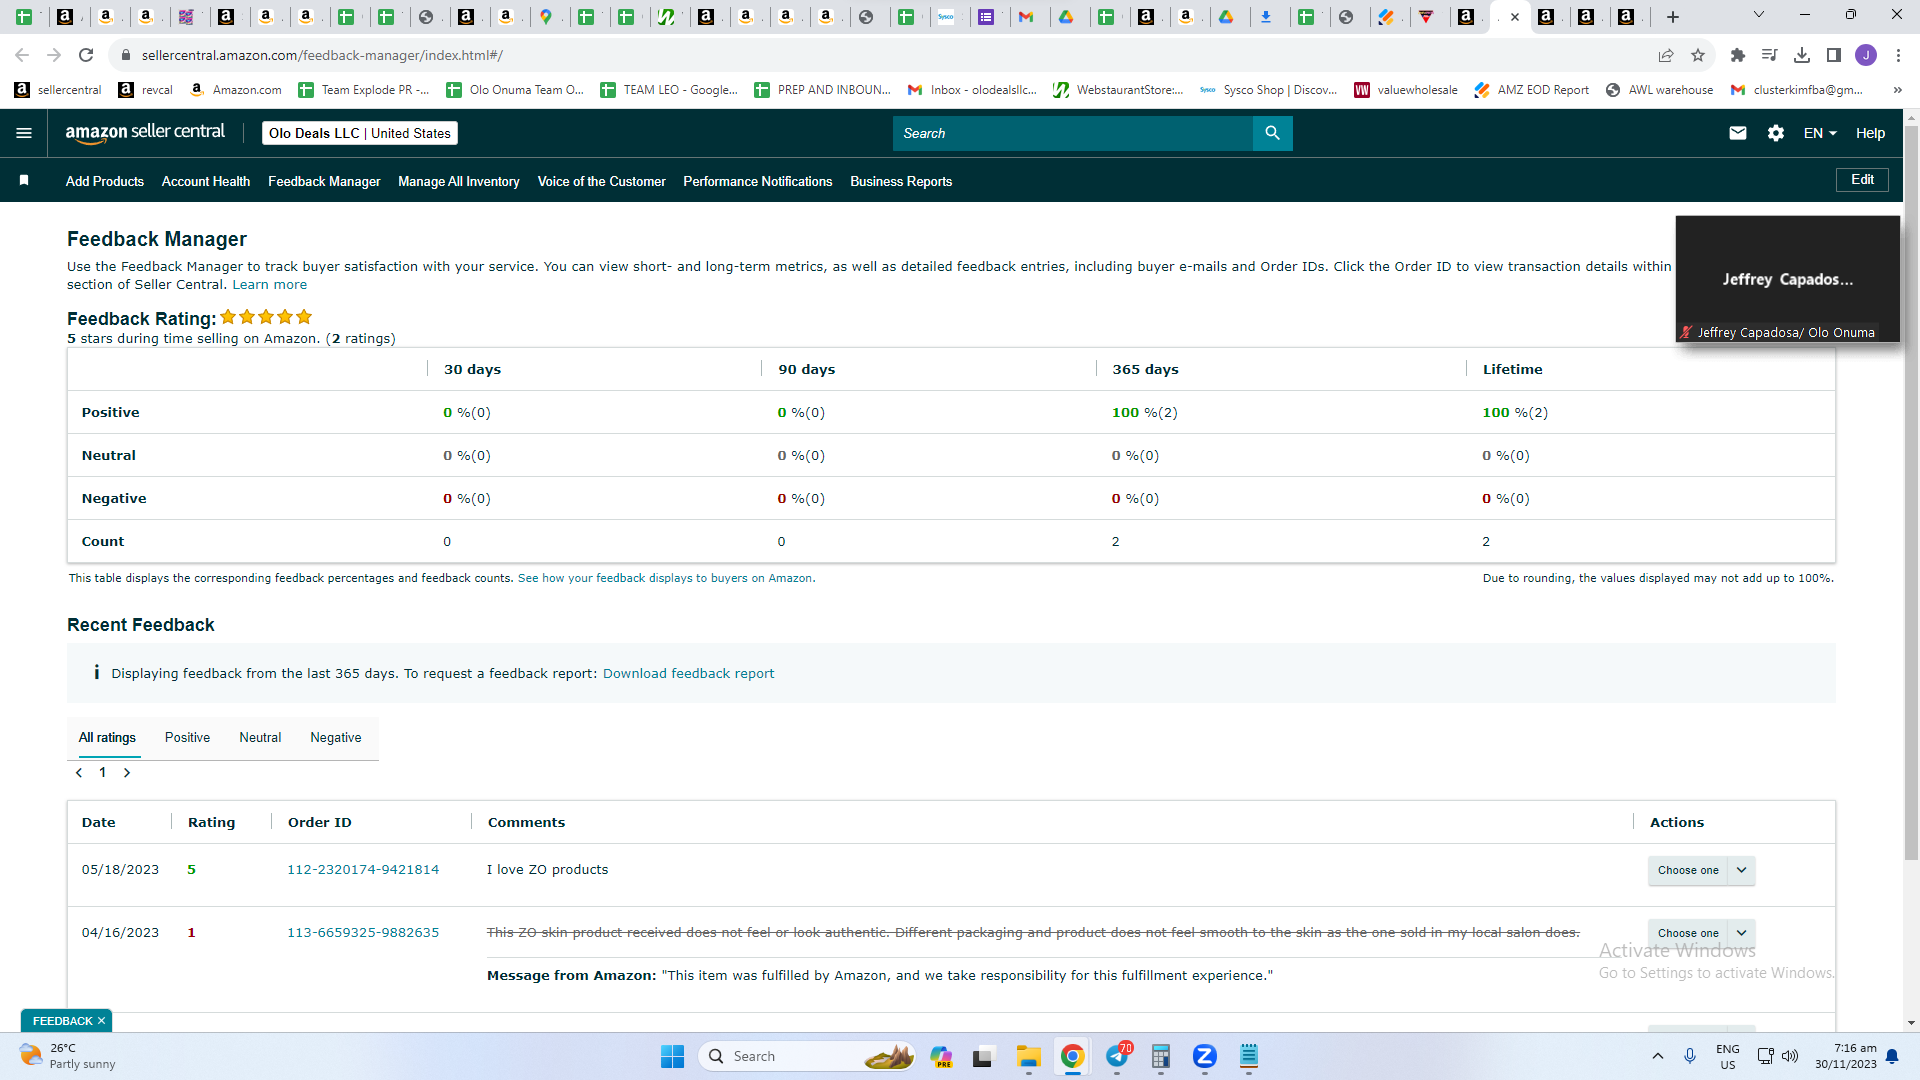
Task: Go to the next feedback page
Action: coord(127,773)
